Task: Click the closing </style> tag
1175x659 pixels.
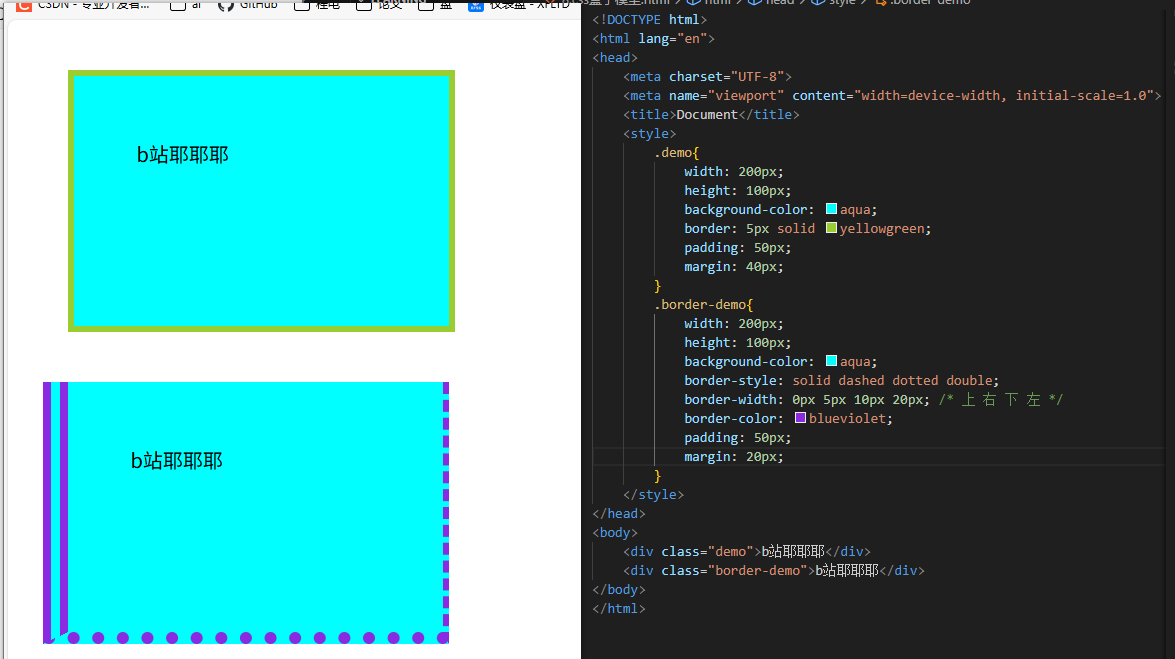Action: tap(653, 495)
